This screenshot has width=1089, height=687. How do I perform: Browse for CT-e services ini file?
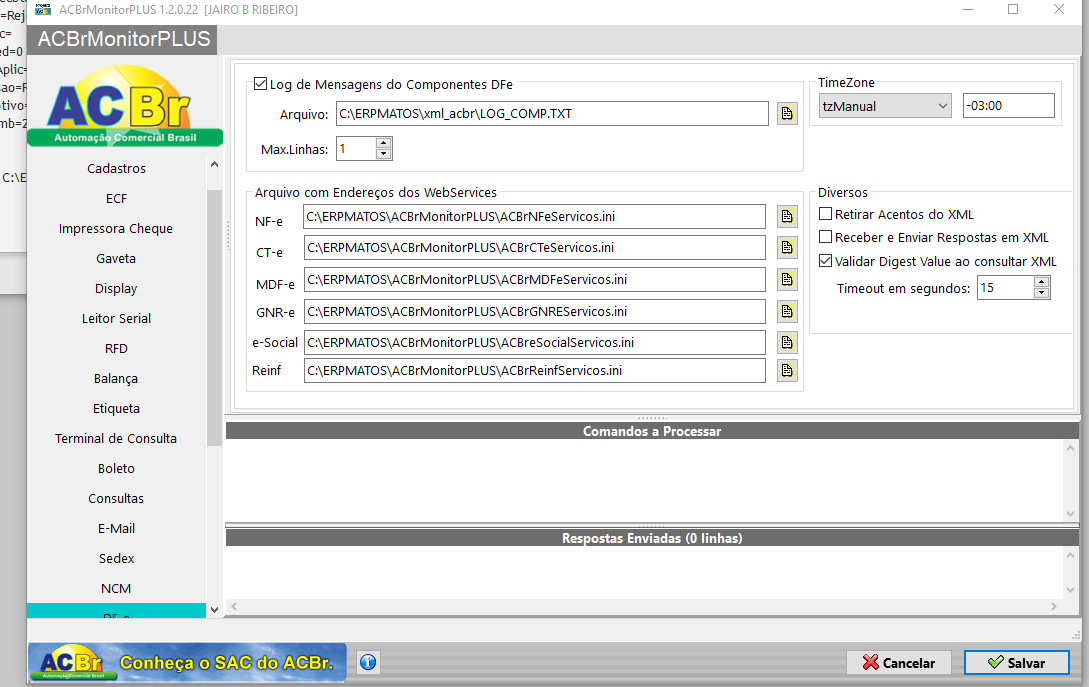[x=787, y=247]
